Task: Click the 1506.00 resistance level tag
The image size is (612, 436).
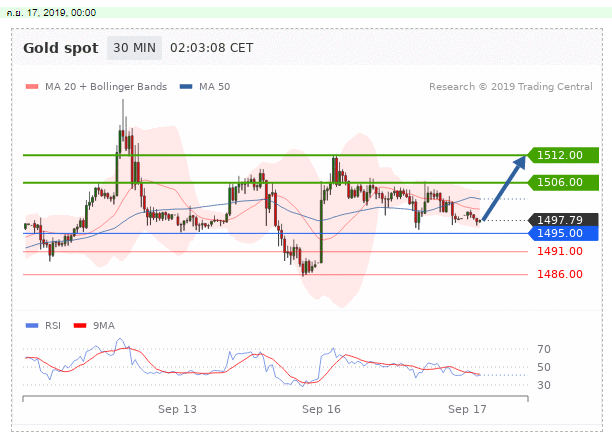Action: [x=563, y=182]
